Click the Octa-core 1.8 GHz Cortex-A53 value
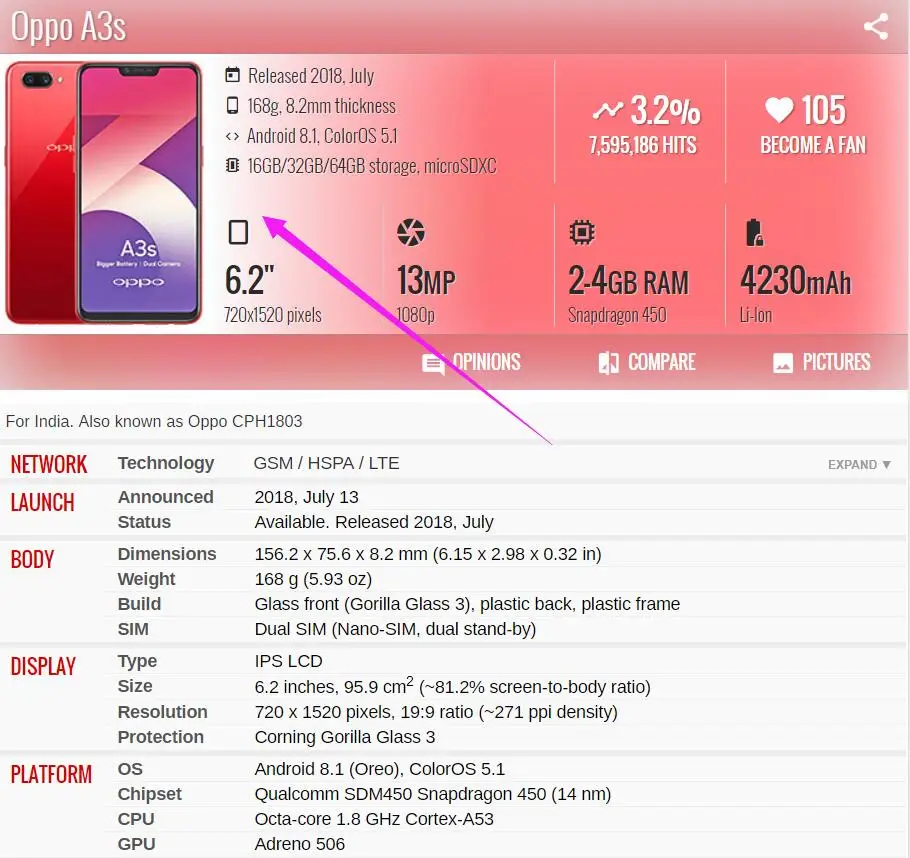 click(x=374, y=819)
